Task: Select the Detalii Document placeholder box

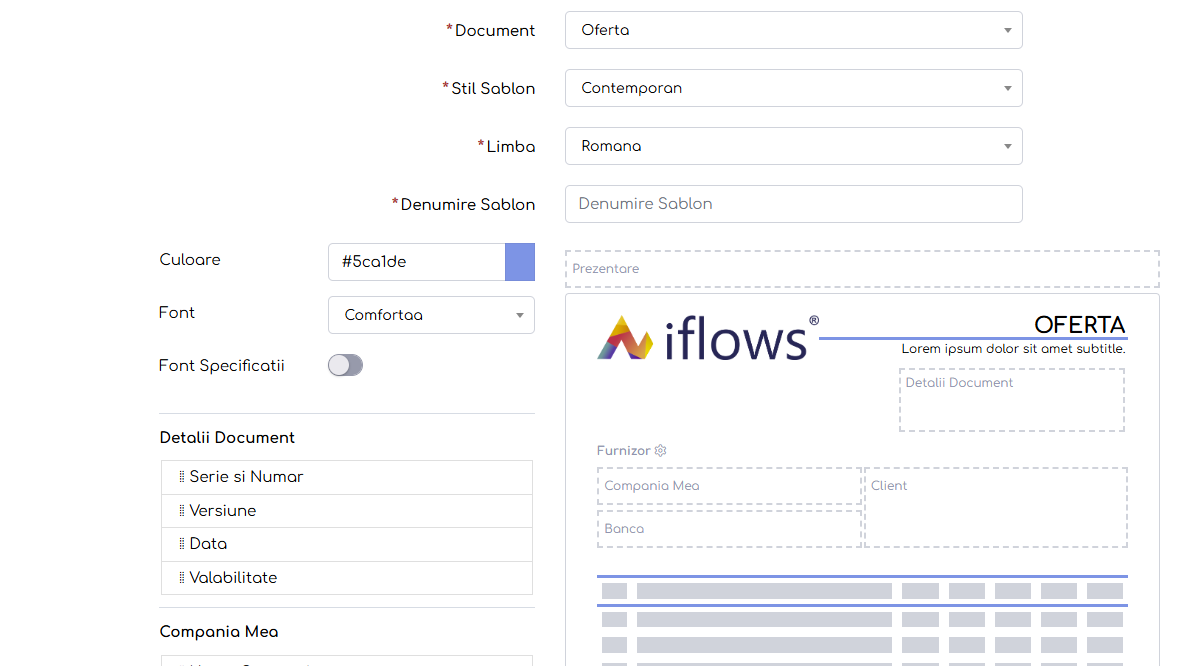Action: coord(1011,400)
